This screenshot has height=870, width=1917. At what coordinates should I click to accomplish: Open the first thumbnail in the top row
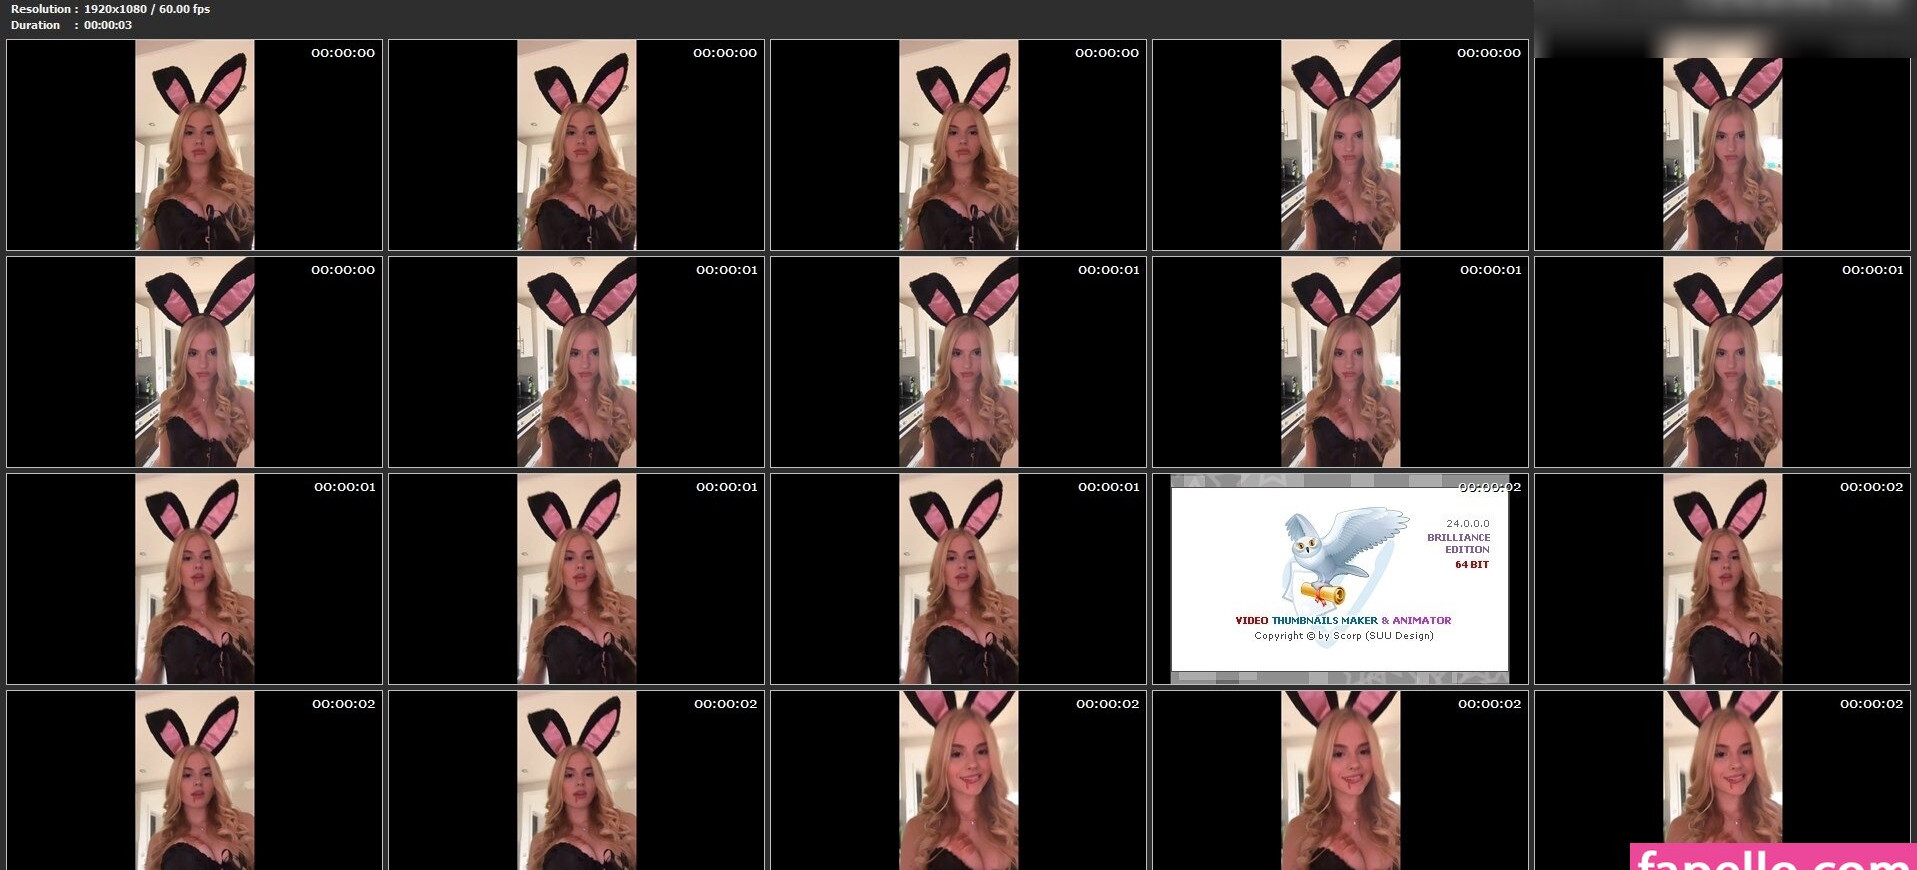point(194,145)
